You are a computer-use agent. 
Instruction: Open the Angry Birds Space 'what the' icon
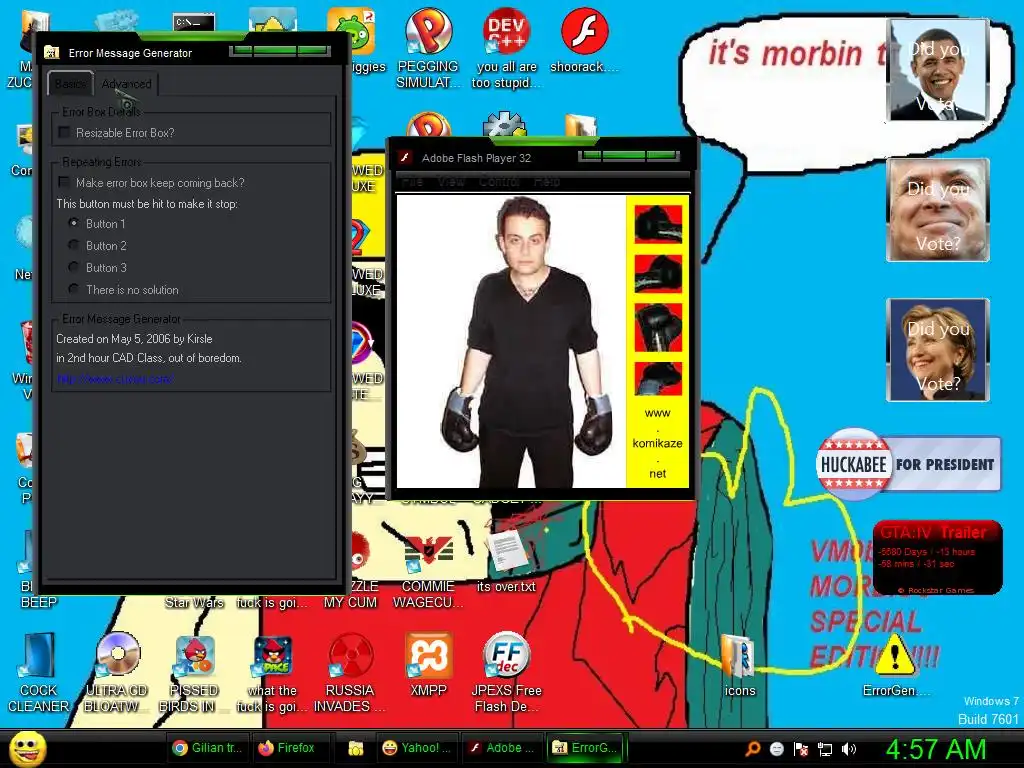tap(272, 673)
